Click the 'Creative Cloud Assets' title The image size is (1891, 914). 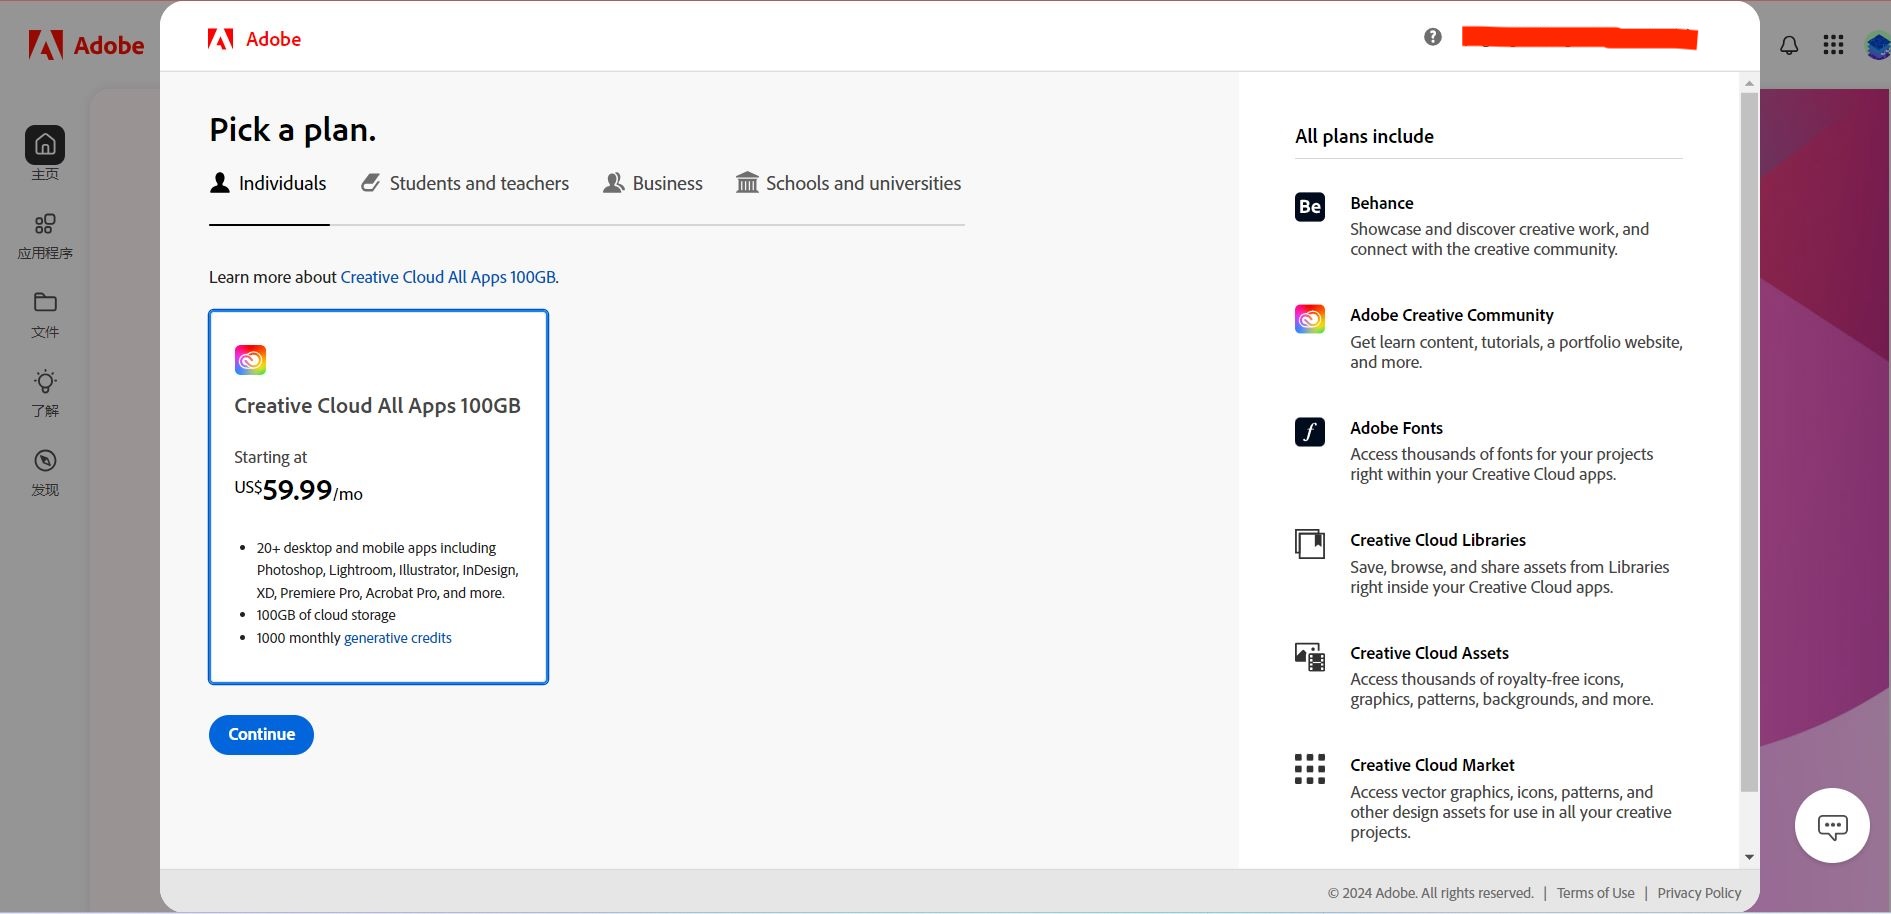point(1429,653)
